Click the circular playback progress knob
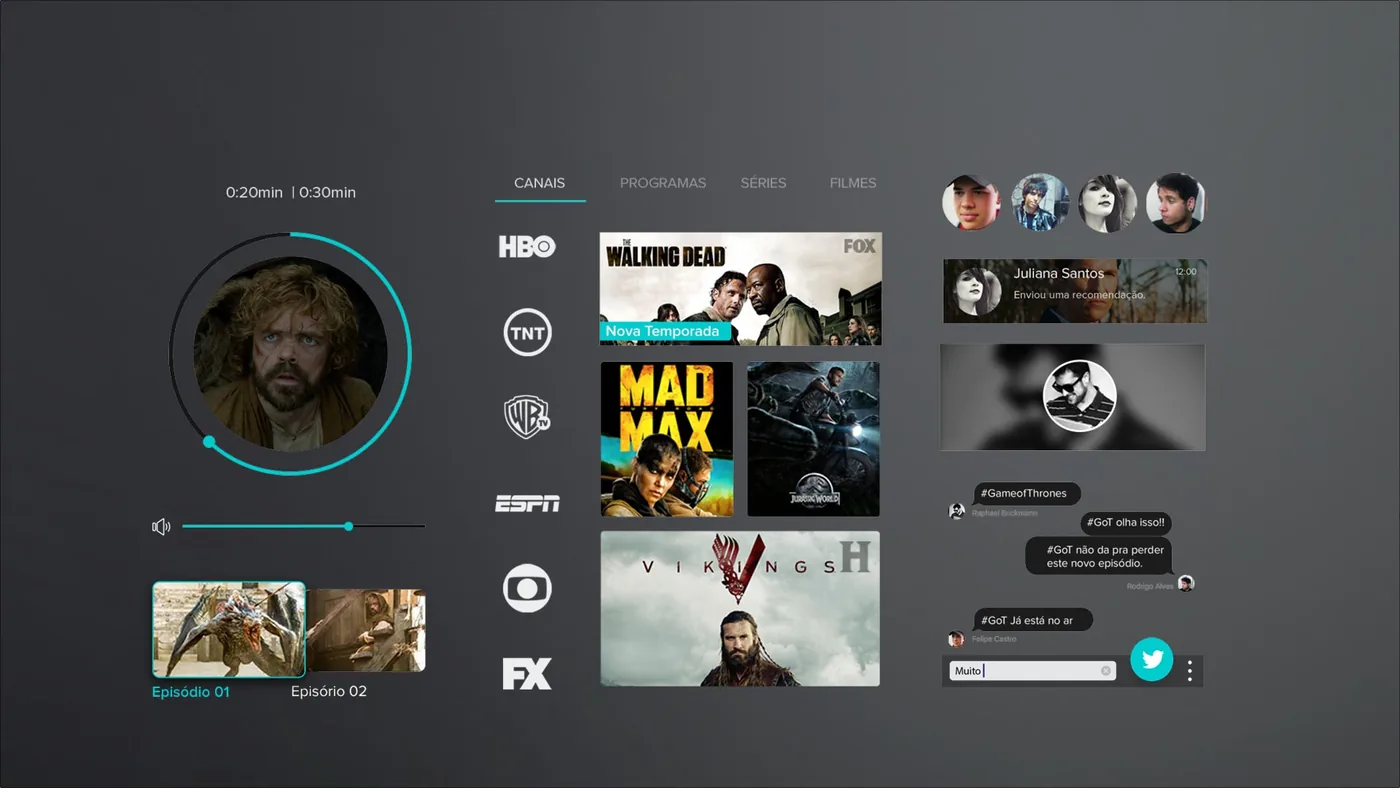 click(x=209, y=441)
